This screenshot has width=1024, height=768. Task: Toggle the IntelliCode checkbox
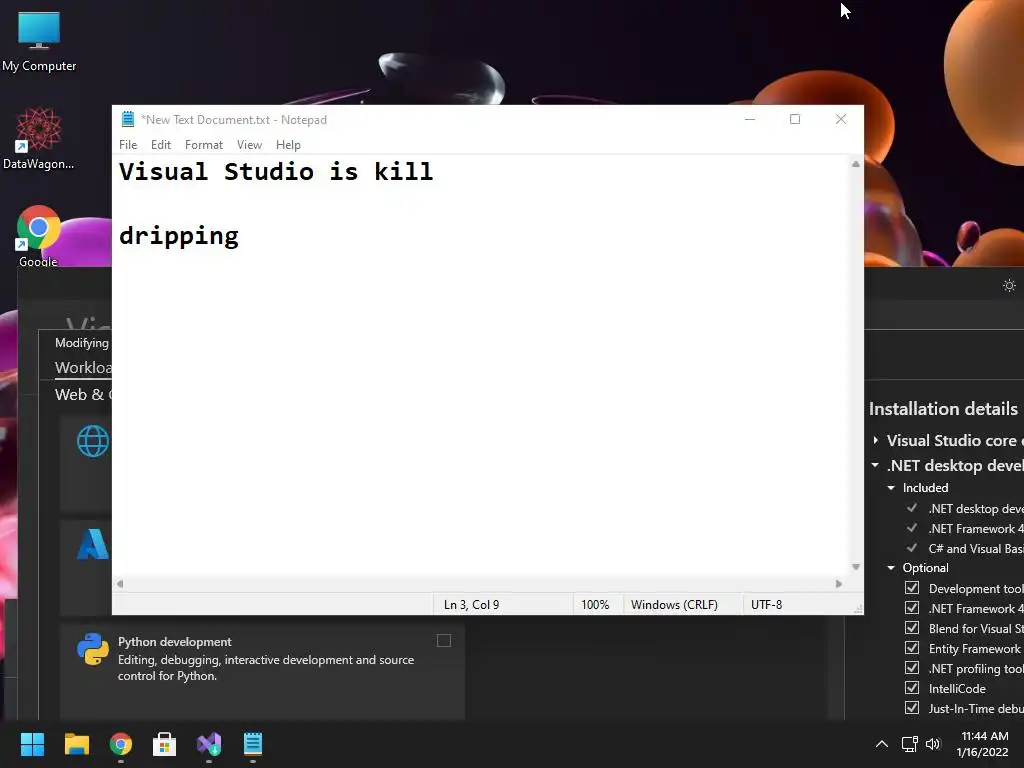click(x=912, y=688)
